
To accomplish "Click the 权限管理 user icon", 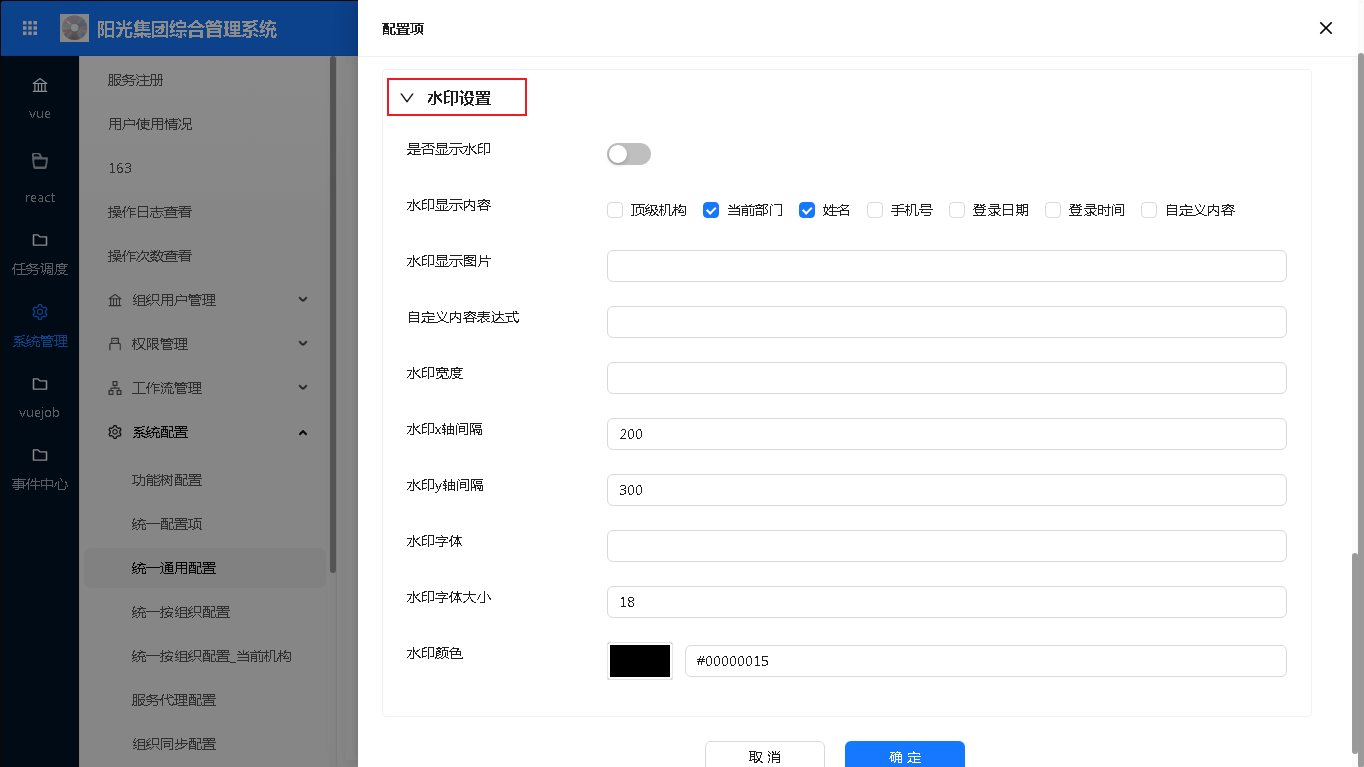I will [115, 344].
